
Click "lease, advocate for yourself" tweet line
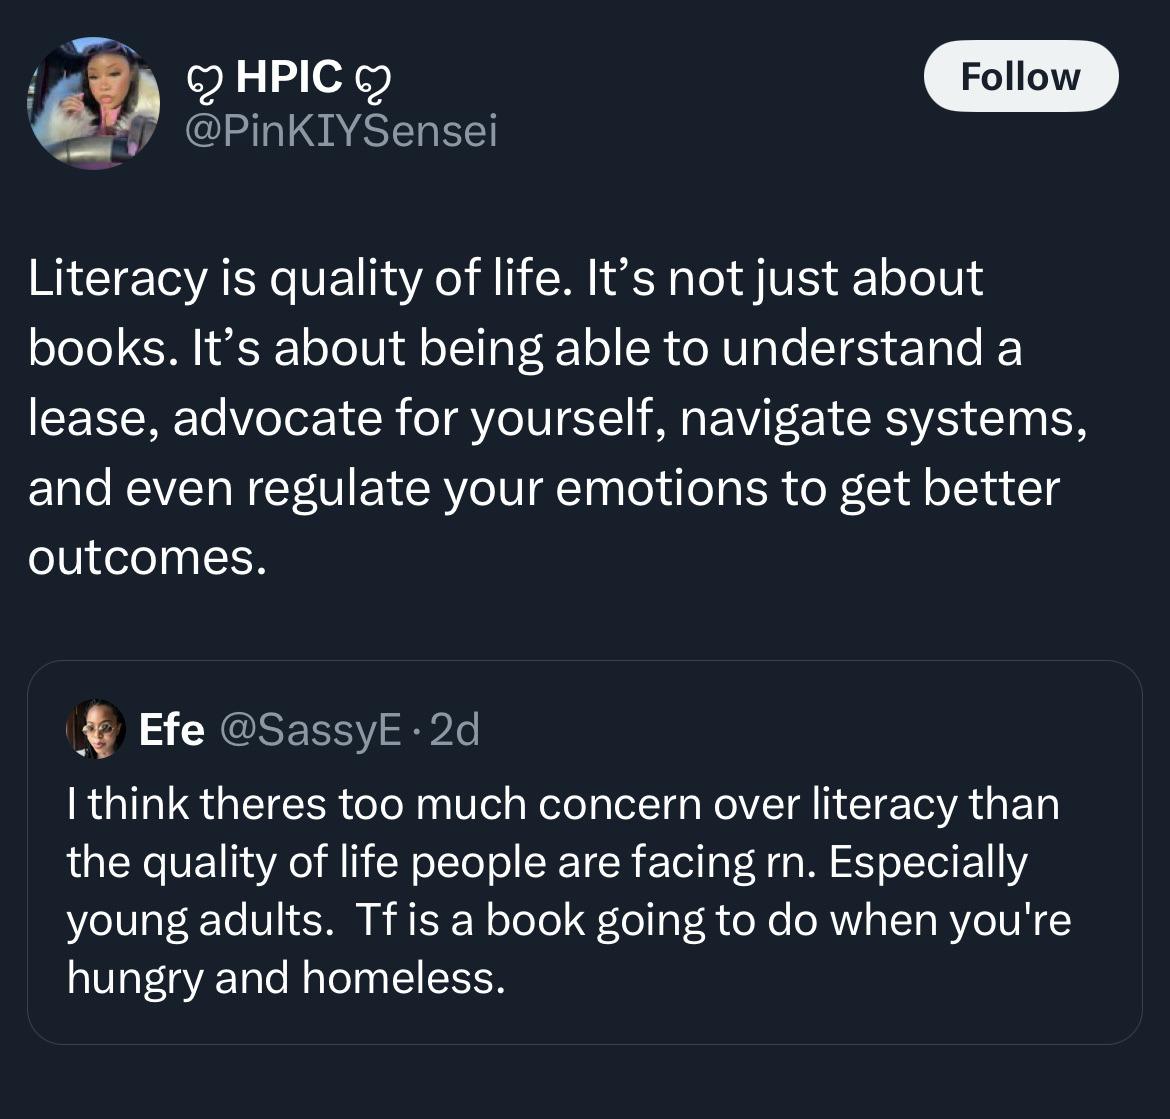point(557,419)
